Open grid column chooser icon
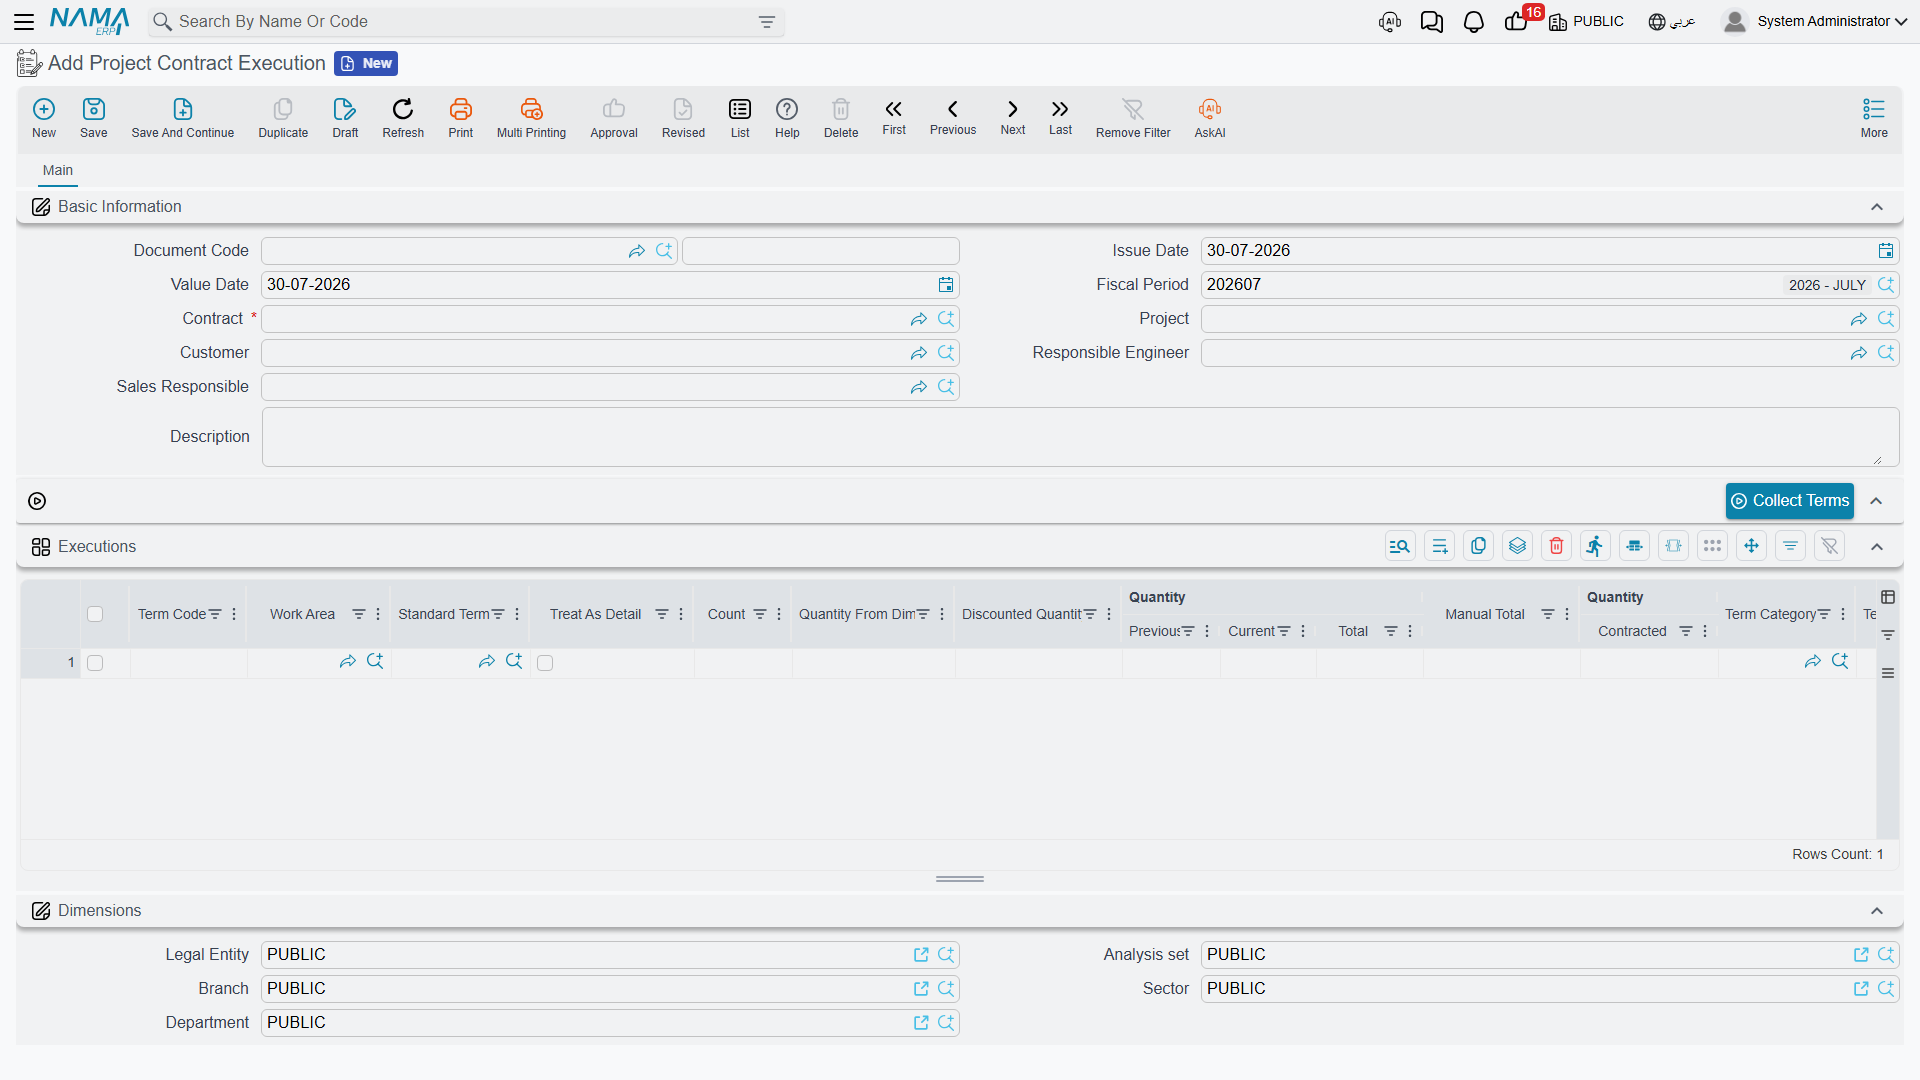1920x1080 pixels. (1888, 597)
